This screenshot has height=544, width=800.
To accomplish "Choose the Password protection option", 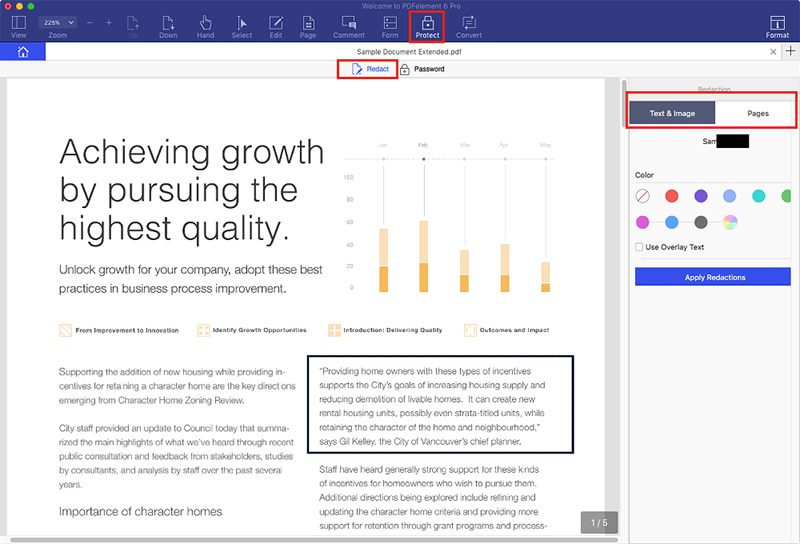I will tap(422, 69).
